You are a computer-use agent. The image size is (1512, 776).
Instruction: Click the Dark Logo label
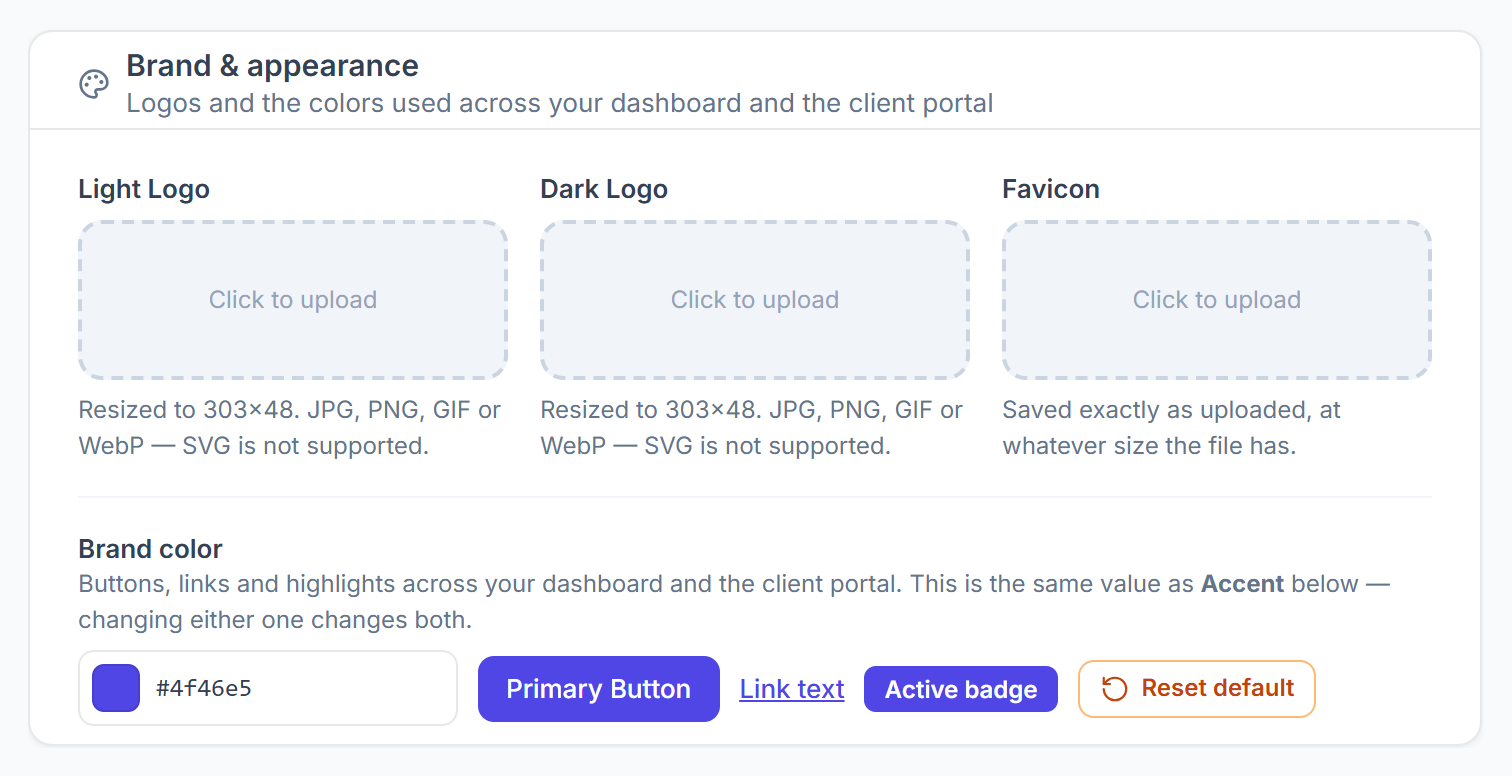(604, 189)
